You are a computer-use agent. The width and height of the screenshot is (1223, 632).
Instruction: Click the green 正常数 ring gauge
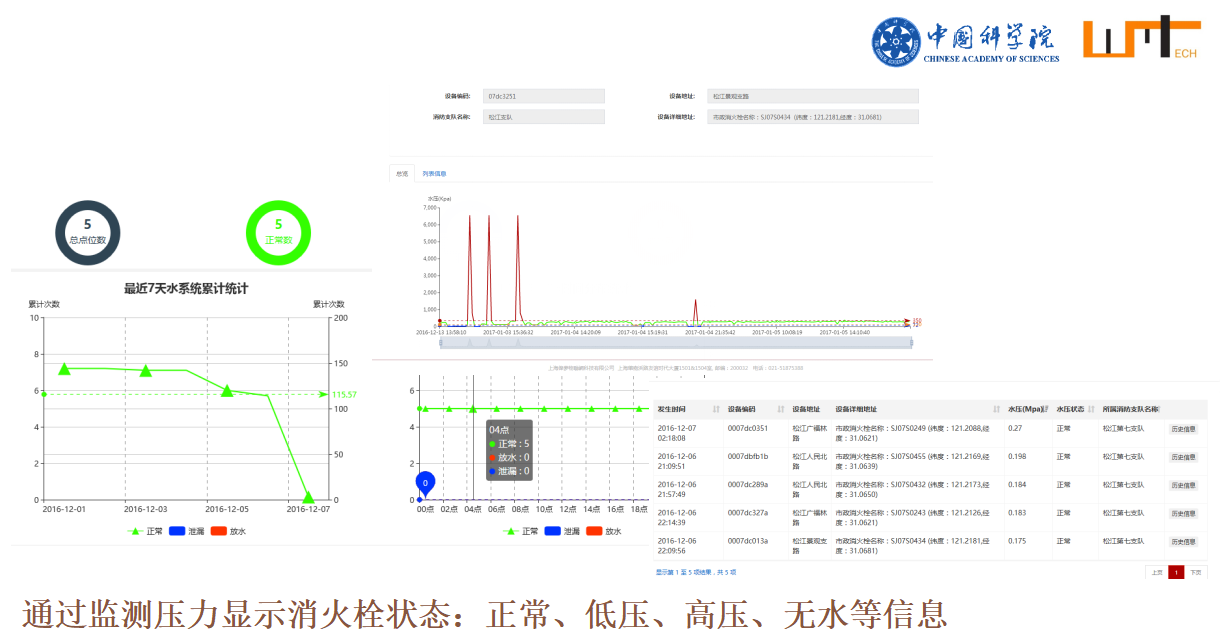pos(278,232)
